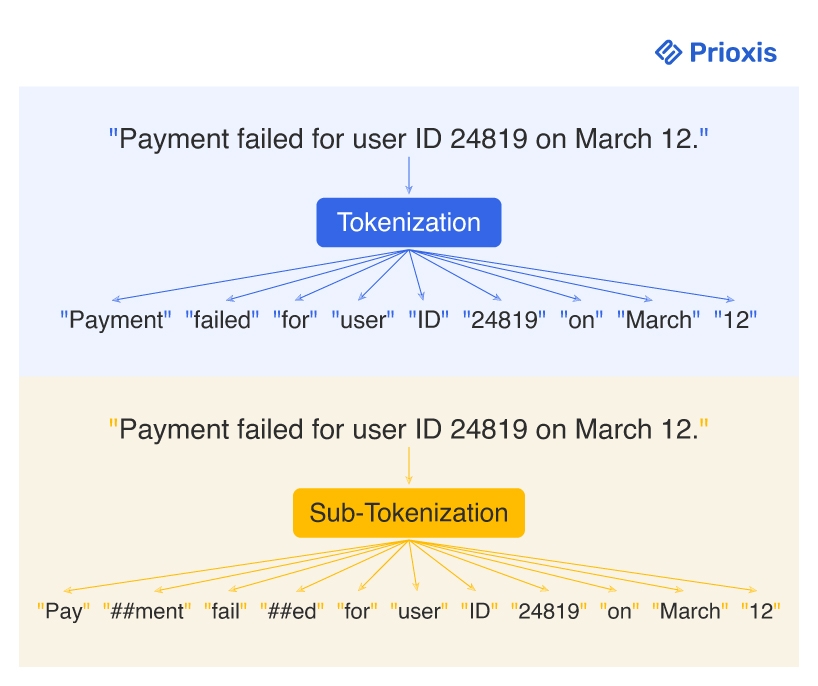
Task: Select the "user" token in blue section
Action: click(363, 321)
